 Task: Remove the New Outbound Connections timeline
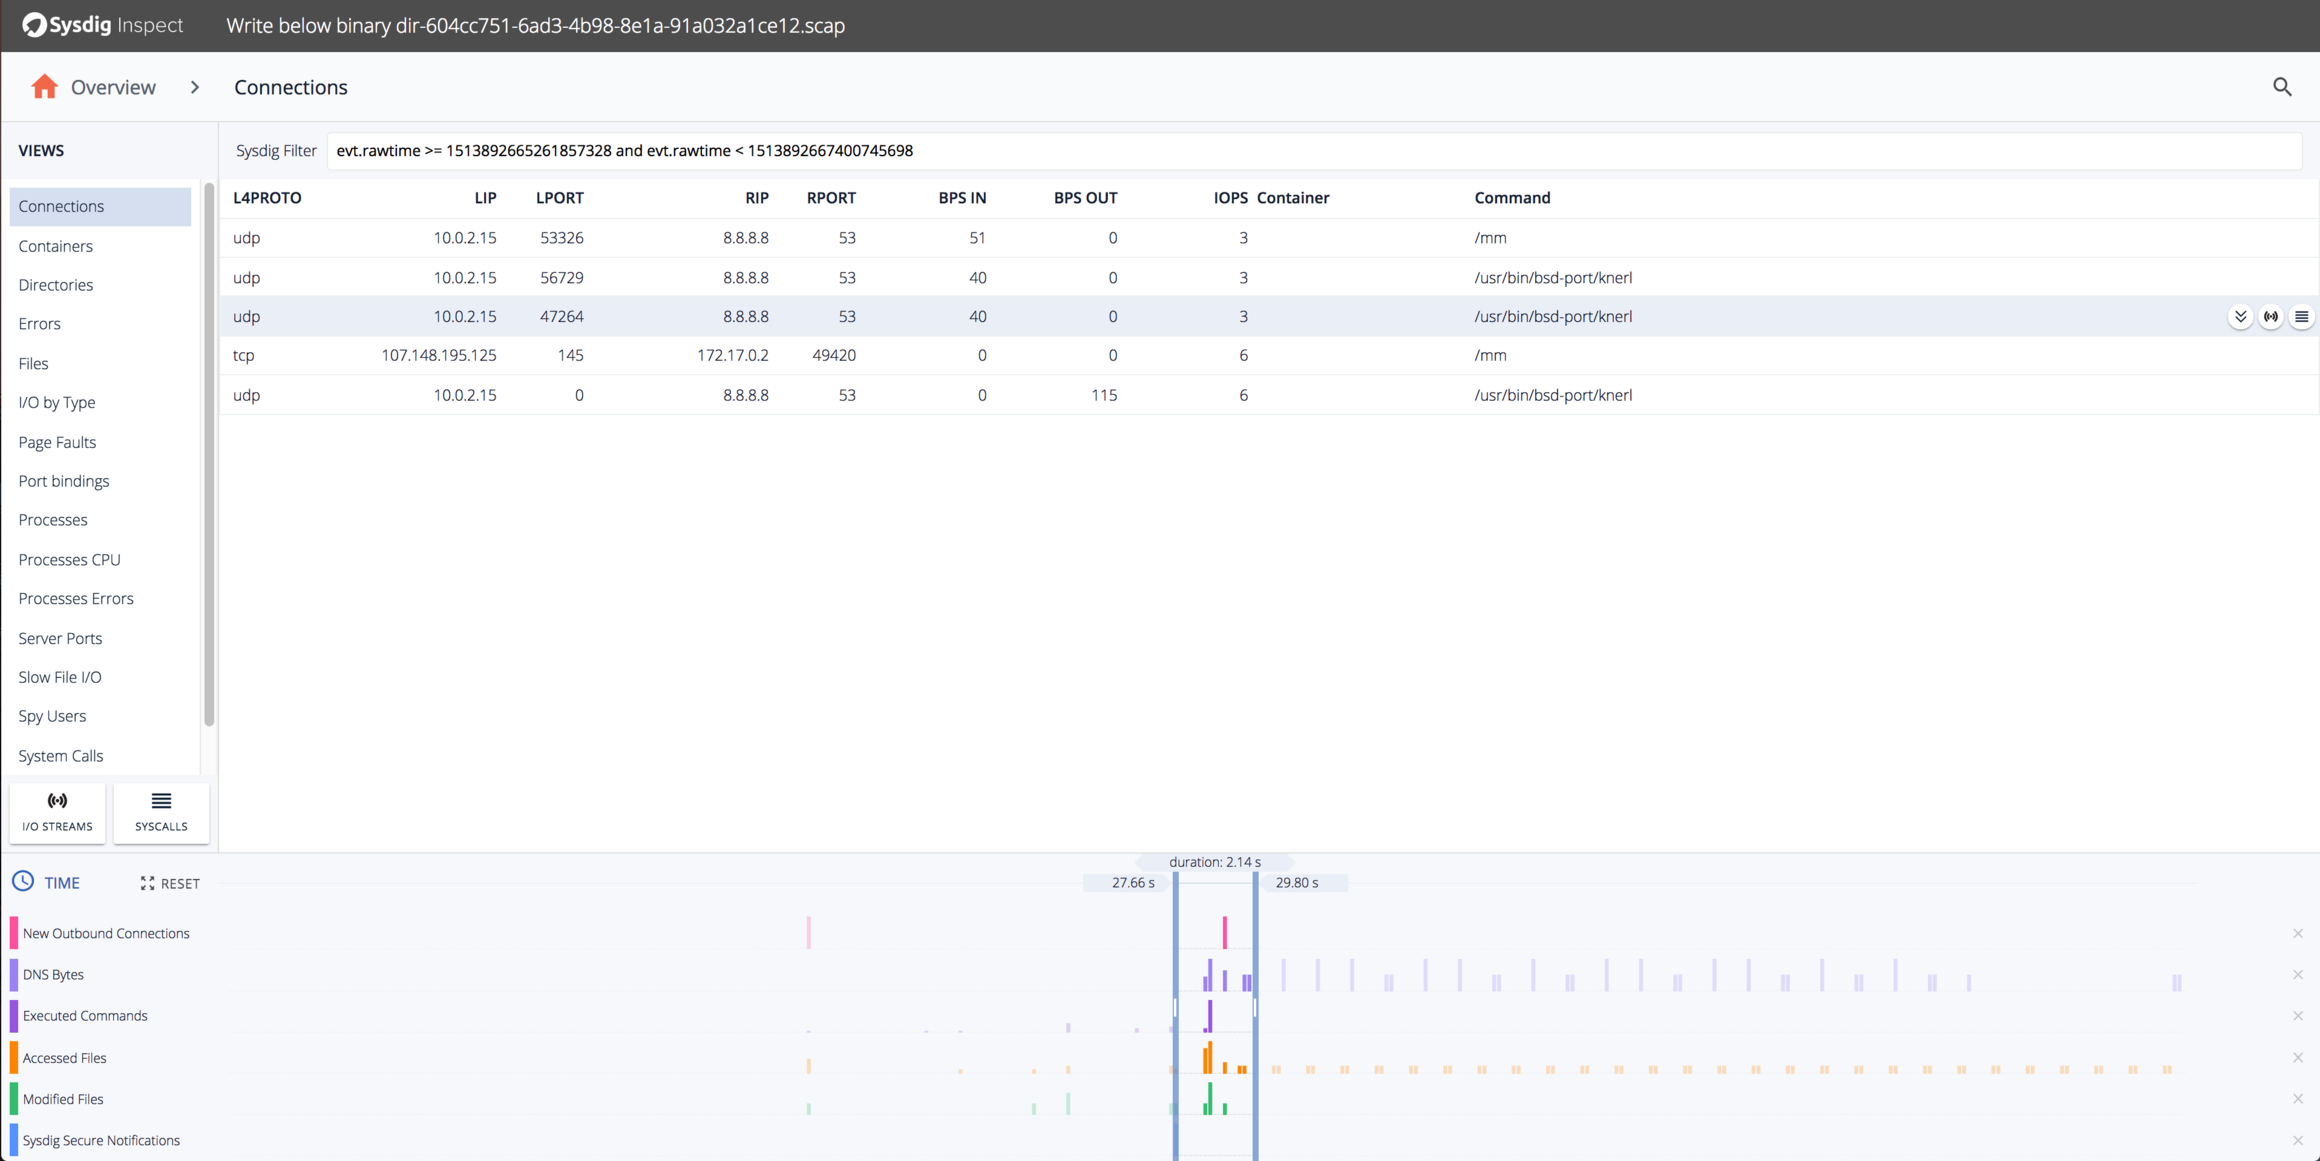pos(2298,933)
